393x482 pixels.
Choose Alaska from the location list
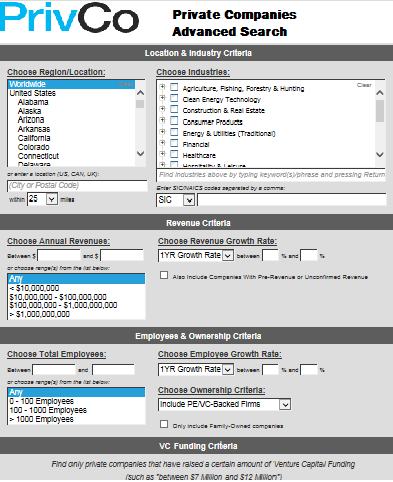[x=29, y=111]
